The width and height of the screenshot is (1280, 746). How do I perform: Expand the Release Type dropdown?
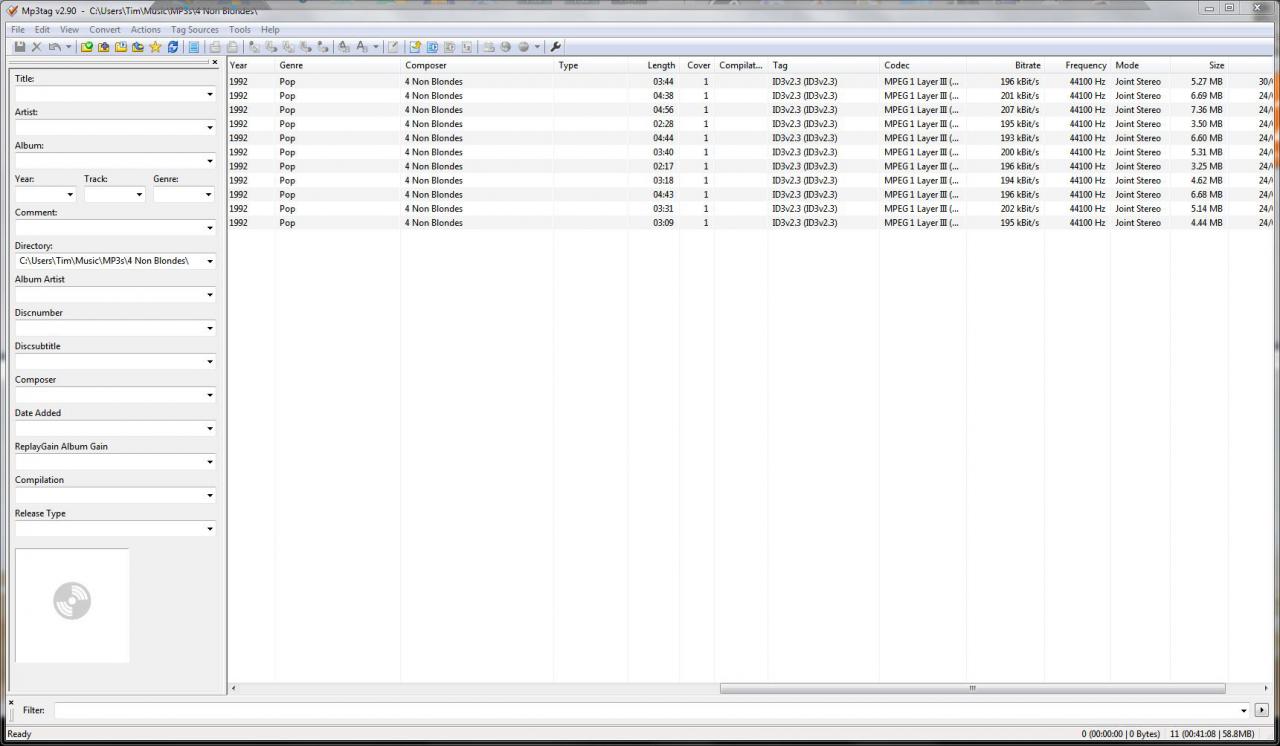pos(209,529)
